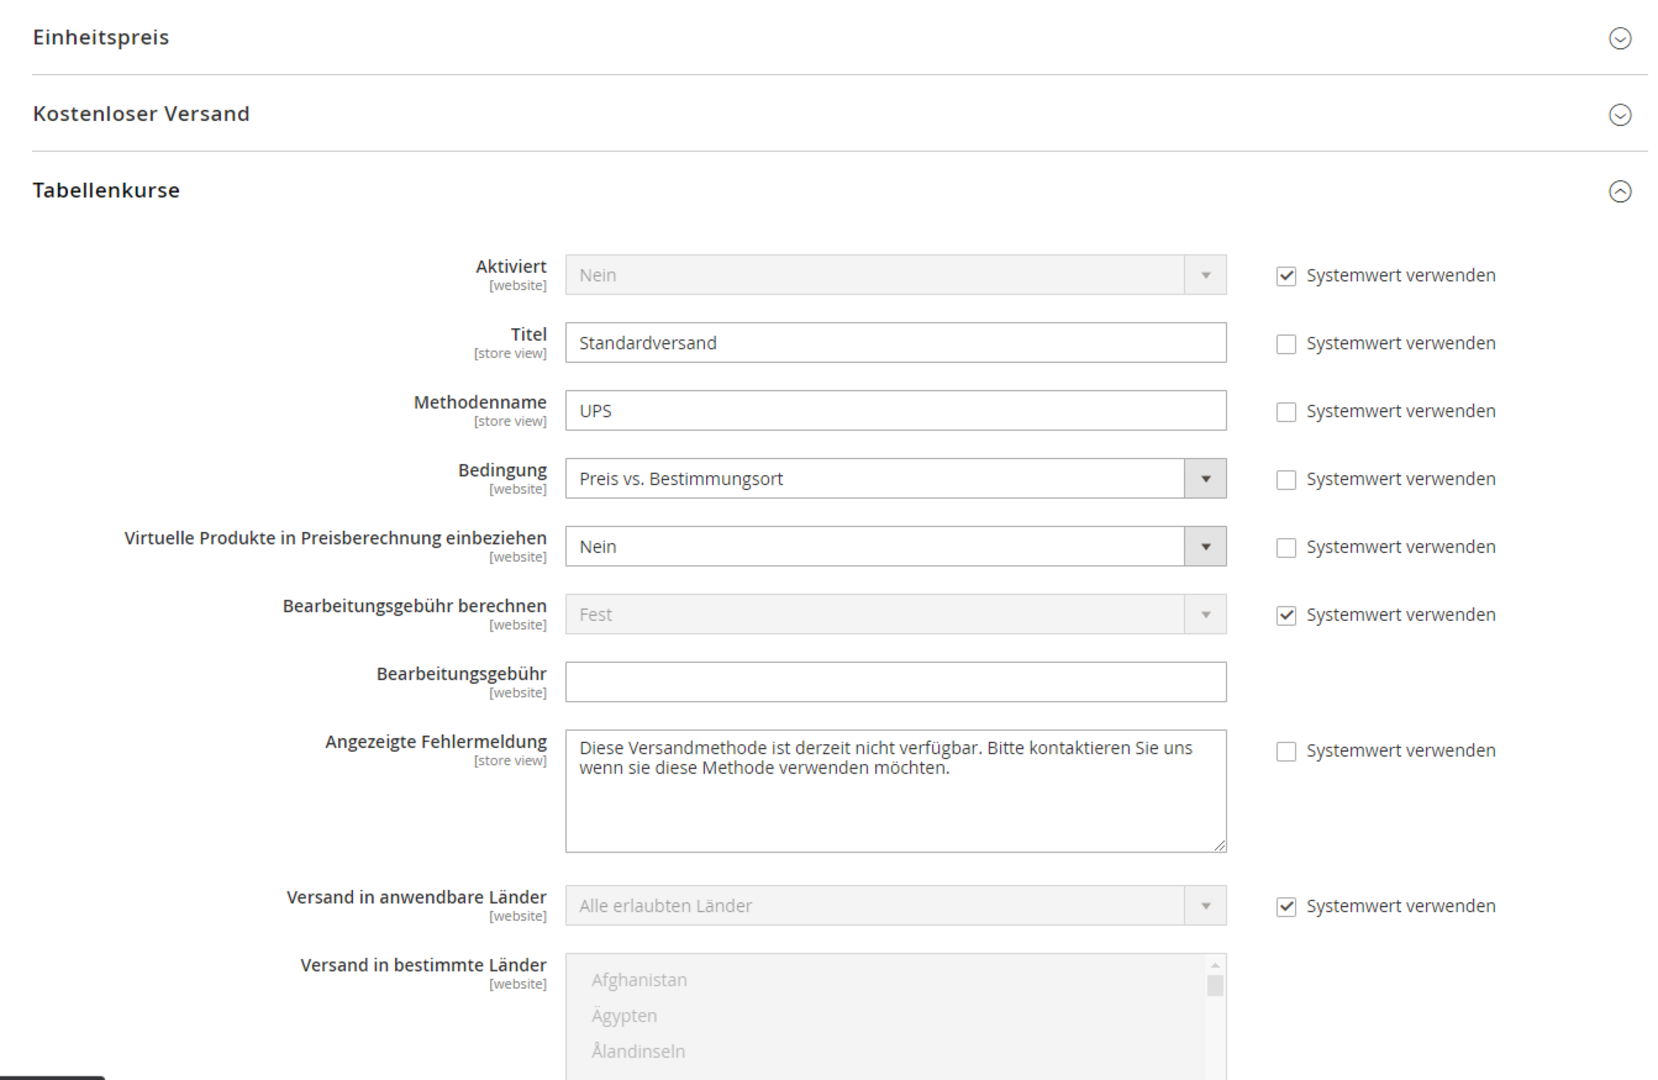
Task: Uncheck Systemwert verwenden for anwendbare Länder
Action: pos(1286,907)
